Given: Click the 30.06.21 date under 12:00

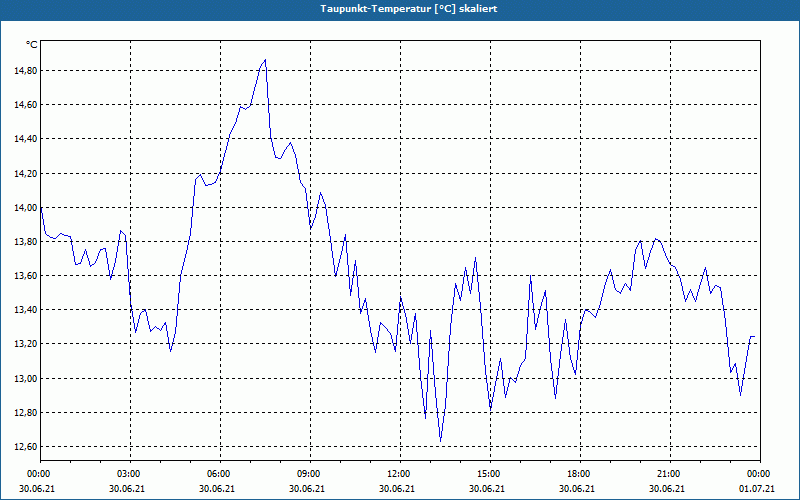Looking at the screenshot, I should pos(397,488).
